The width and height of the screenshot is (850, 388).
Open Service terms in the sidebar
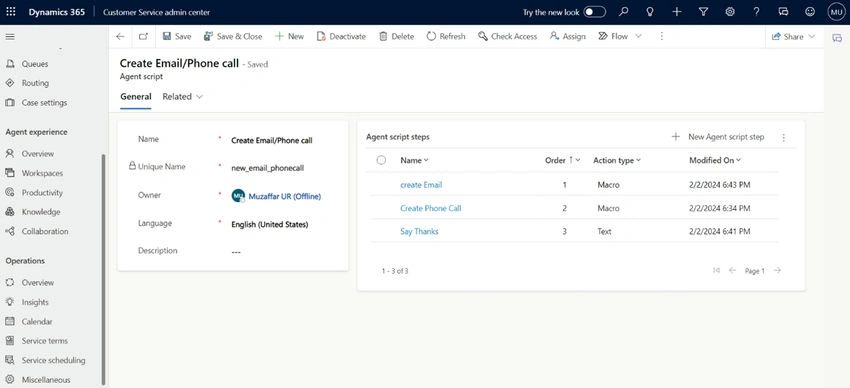click(44, 341)
